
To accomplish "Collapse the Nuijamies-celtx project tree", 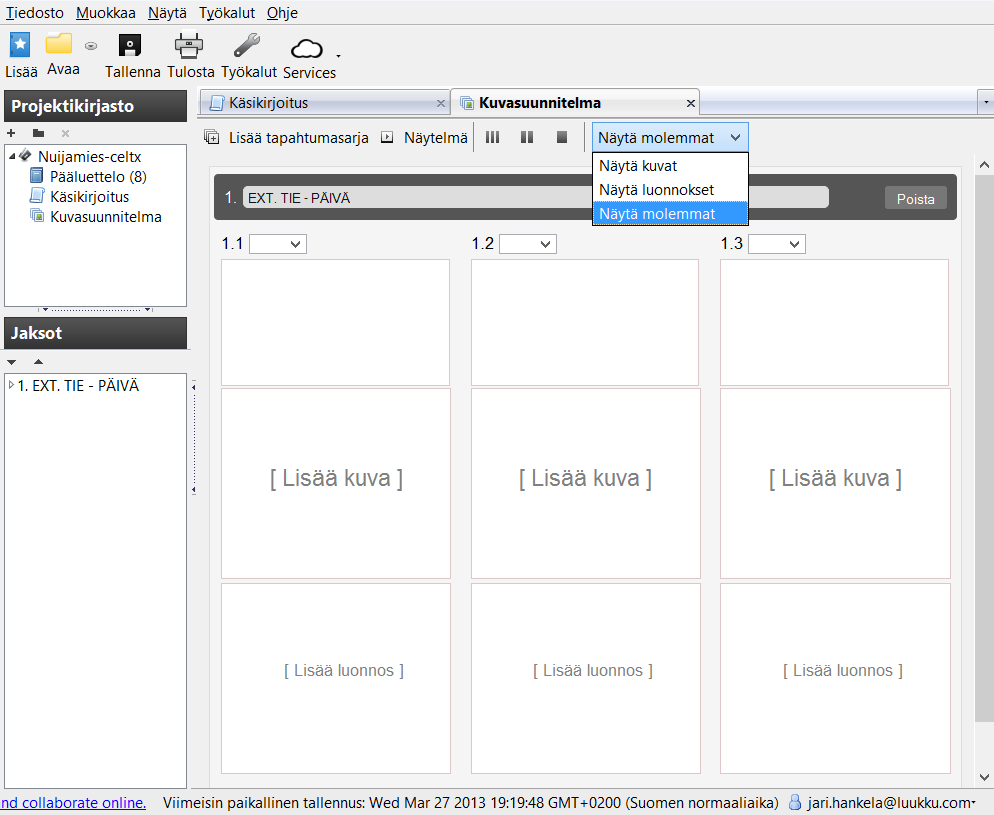I will coord(12,157).
